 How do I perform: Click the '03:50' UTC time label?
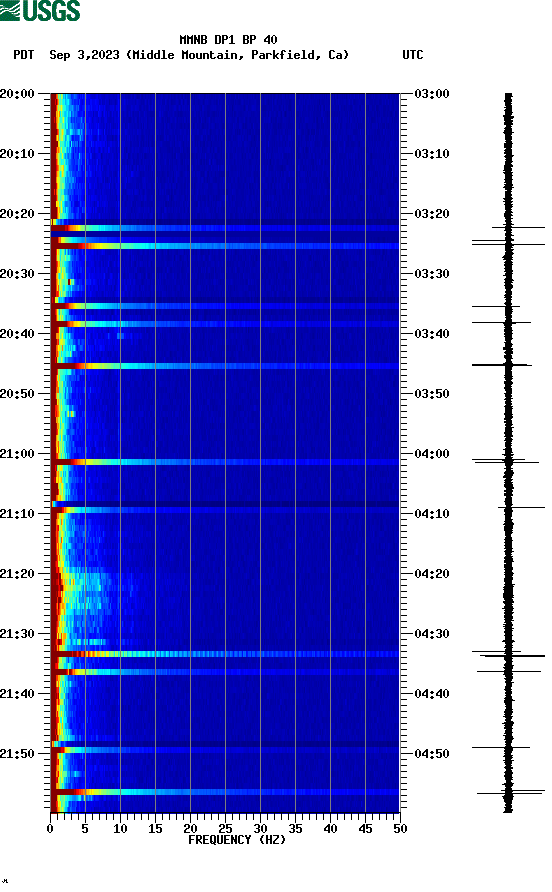[432, 394]
